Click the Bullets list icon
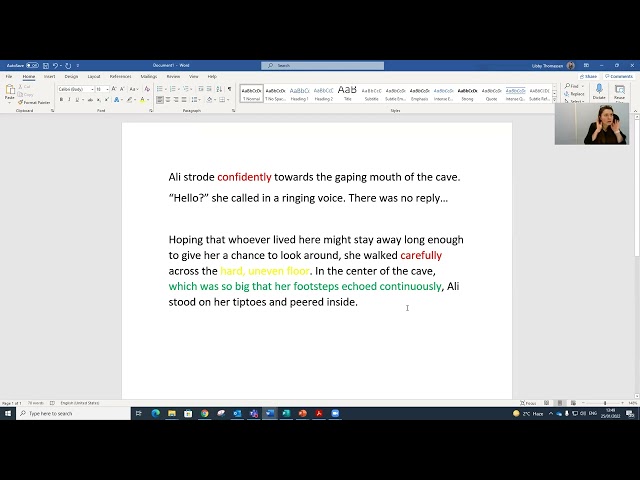The image size is (640, 480). (160, 89)
